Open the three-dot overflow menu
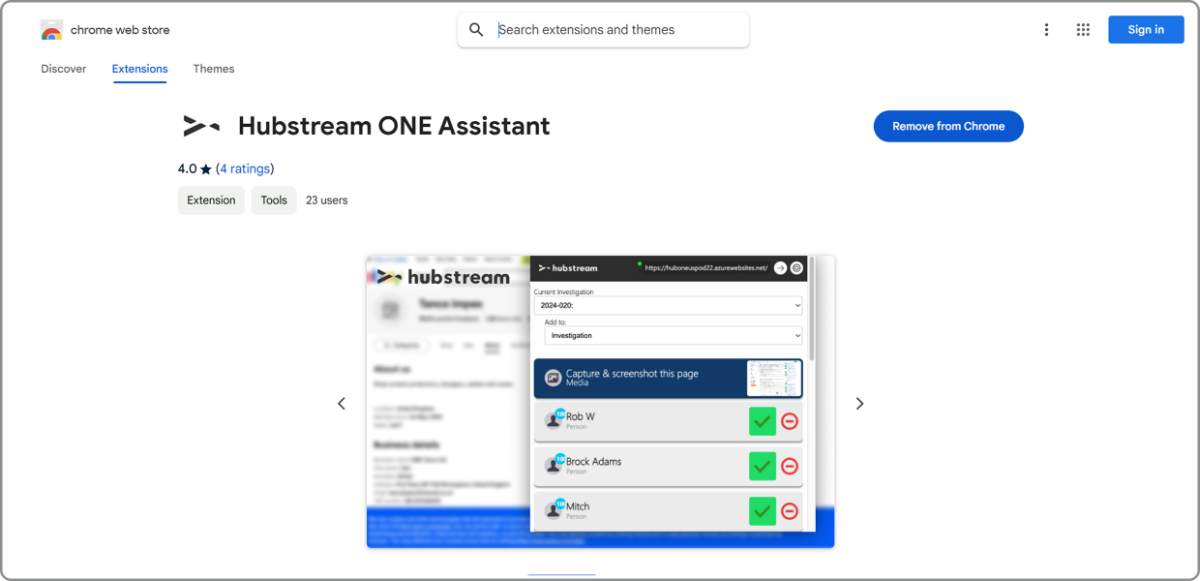1200x581 pixels. pos(1046,29)
